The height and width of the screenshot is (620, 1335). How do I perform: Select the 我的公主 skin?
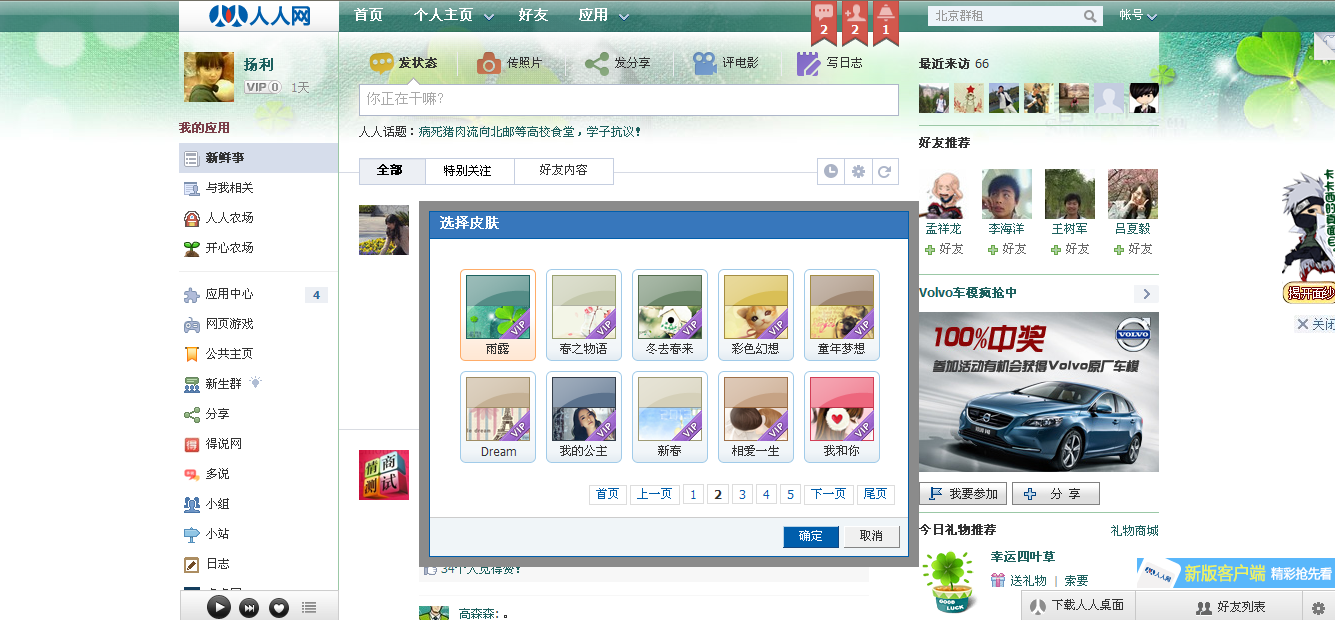[x=584, y=417]
